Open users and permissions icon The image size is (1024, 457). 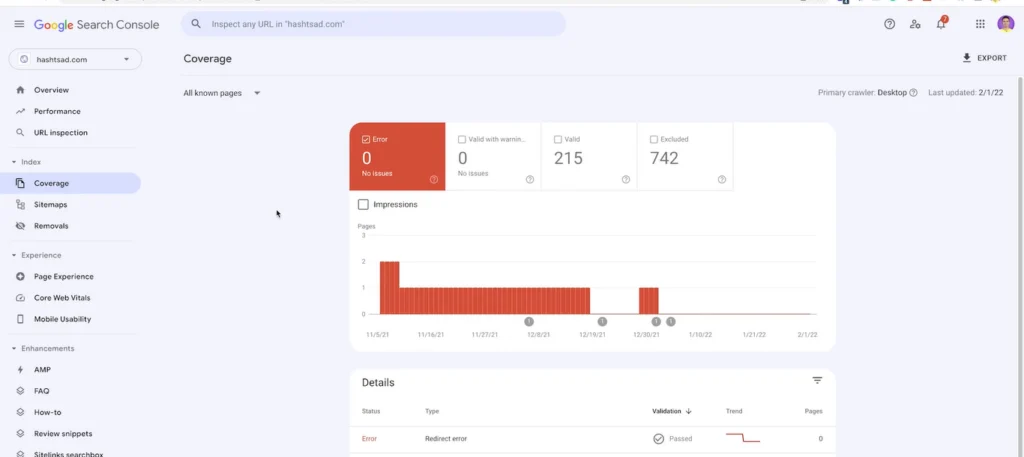[915, 24]
